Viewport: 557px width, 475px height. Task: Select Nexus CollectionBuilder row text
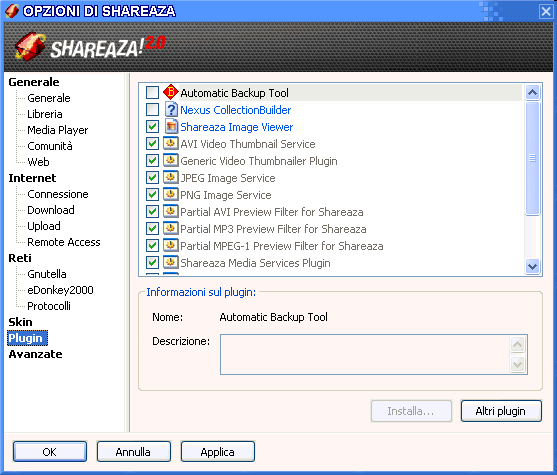236,110
